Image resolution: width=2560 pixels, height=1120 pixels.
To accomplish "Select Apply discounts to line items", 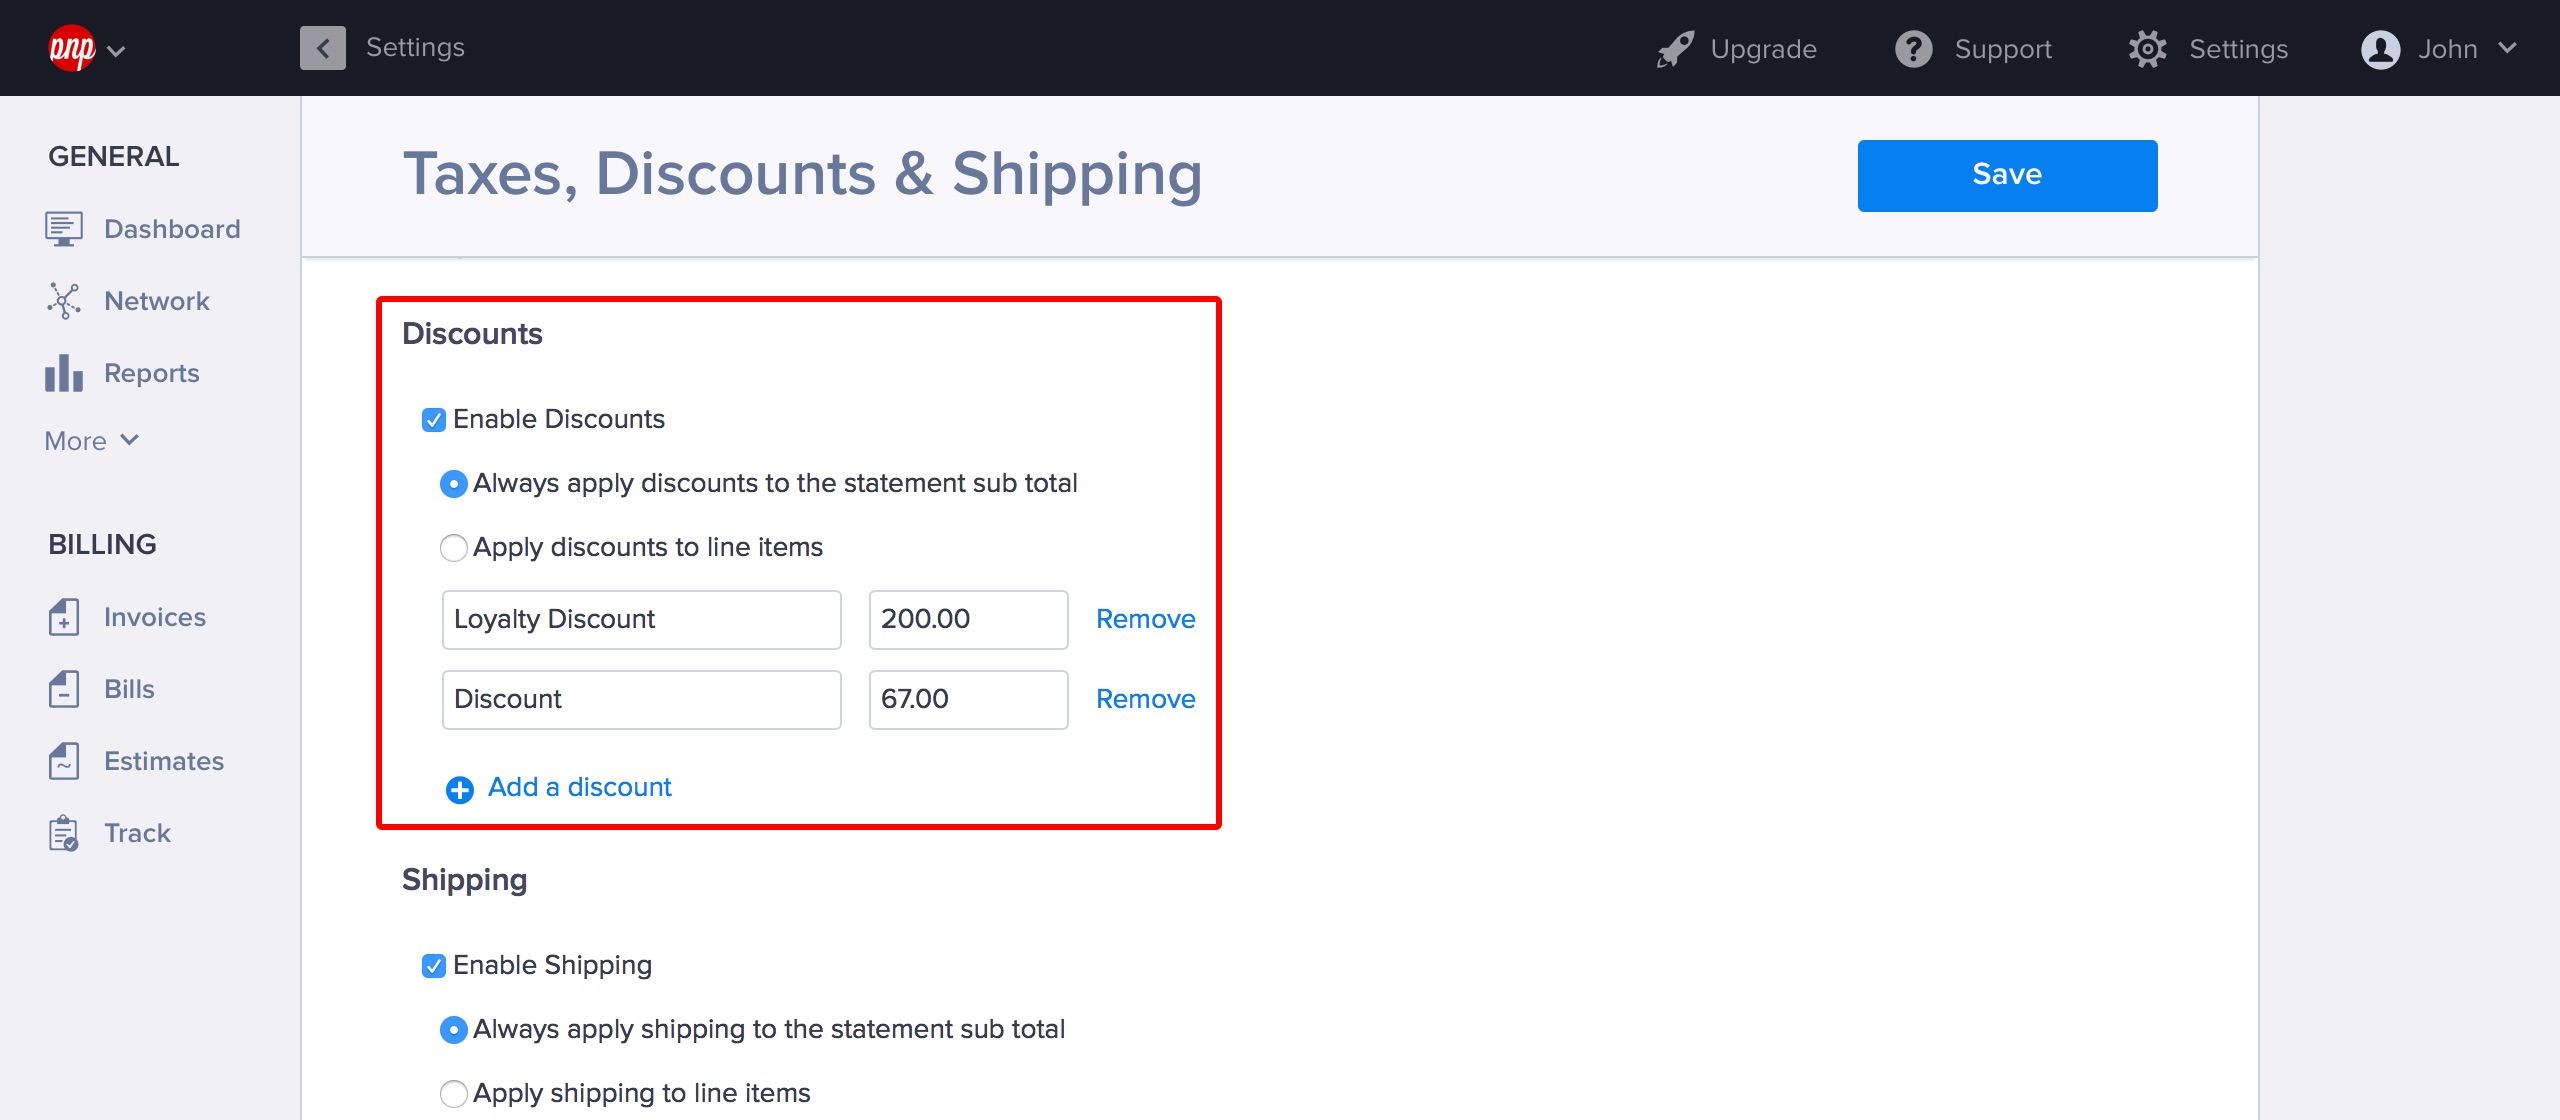I will pyautogui.click(x=454, y=548).
